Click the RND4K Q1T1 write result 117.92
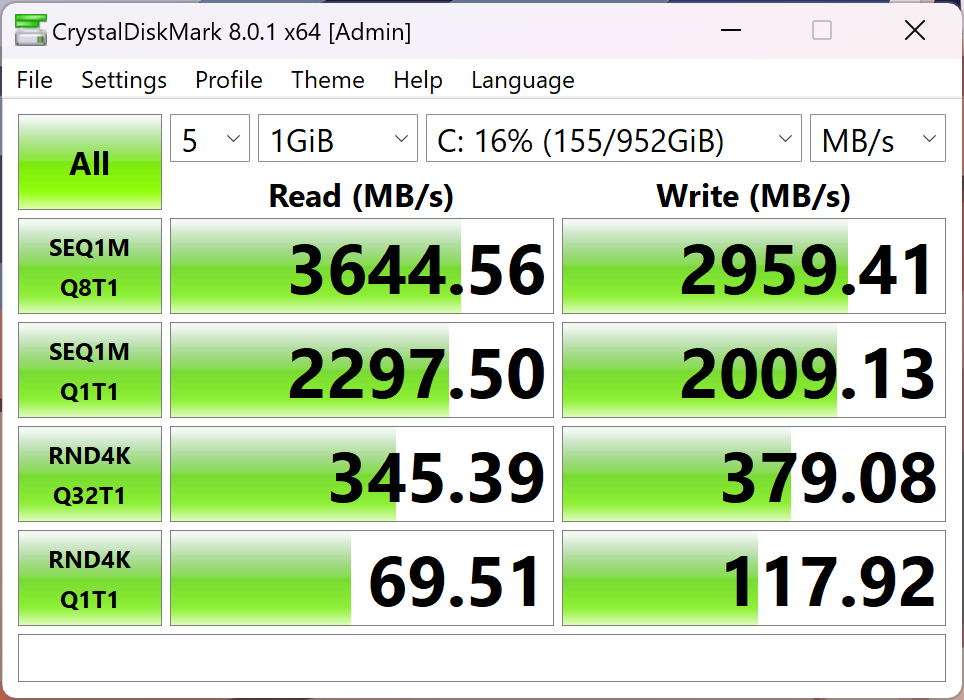The height and width of the screenshot is (700, 964). click(754, 579)
